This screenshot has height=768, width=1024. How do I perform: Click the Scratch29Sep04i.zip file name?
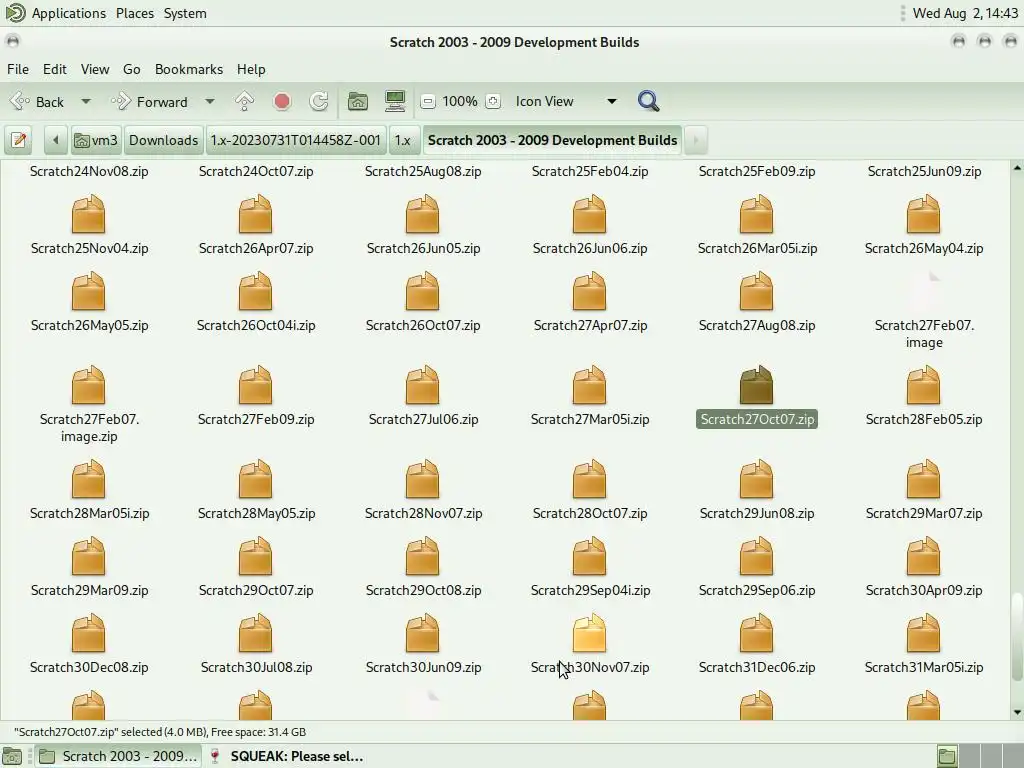pos(590,590)
